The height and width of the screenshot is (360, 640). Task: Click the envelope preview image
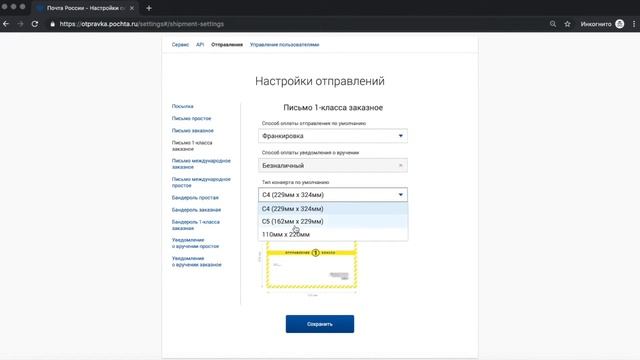click(x=311, y=264)
